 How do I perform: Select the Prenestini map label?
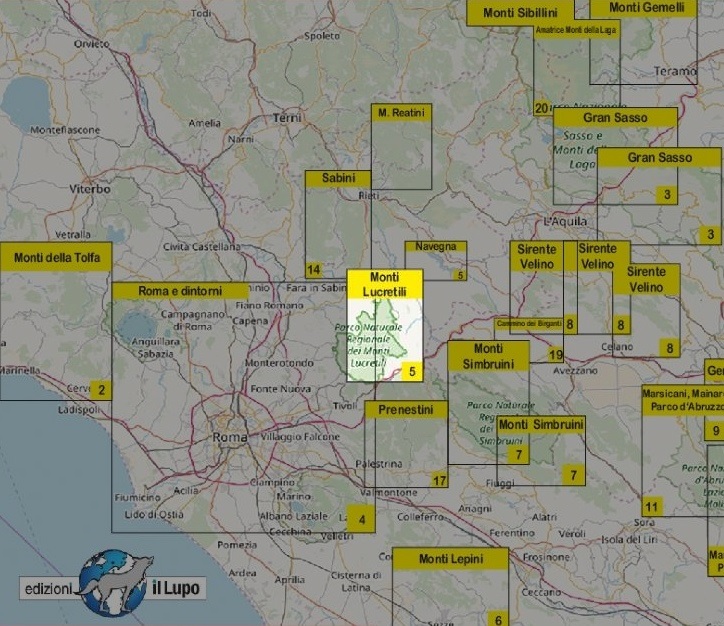point(406,410)
